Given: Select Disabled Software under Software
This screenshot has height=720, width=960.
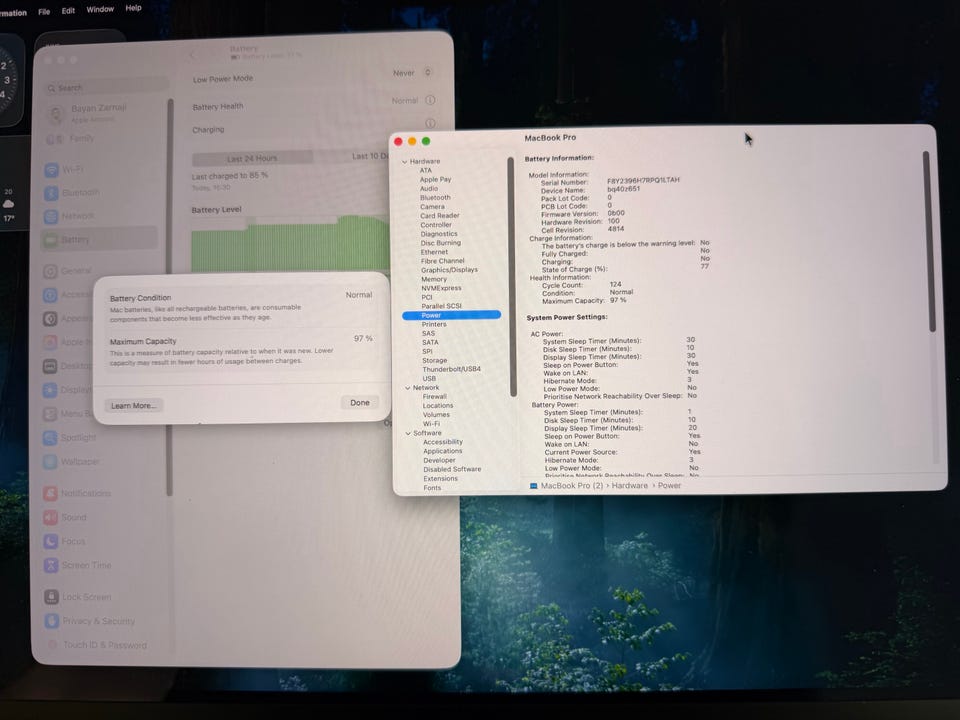Looking at the screenshot, I should tap(452, 469).
